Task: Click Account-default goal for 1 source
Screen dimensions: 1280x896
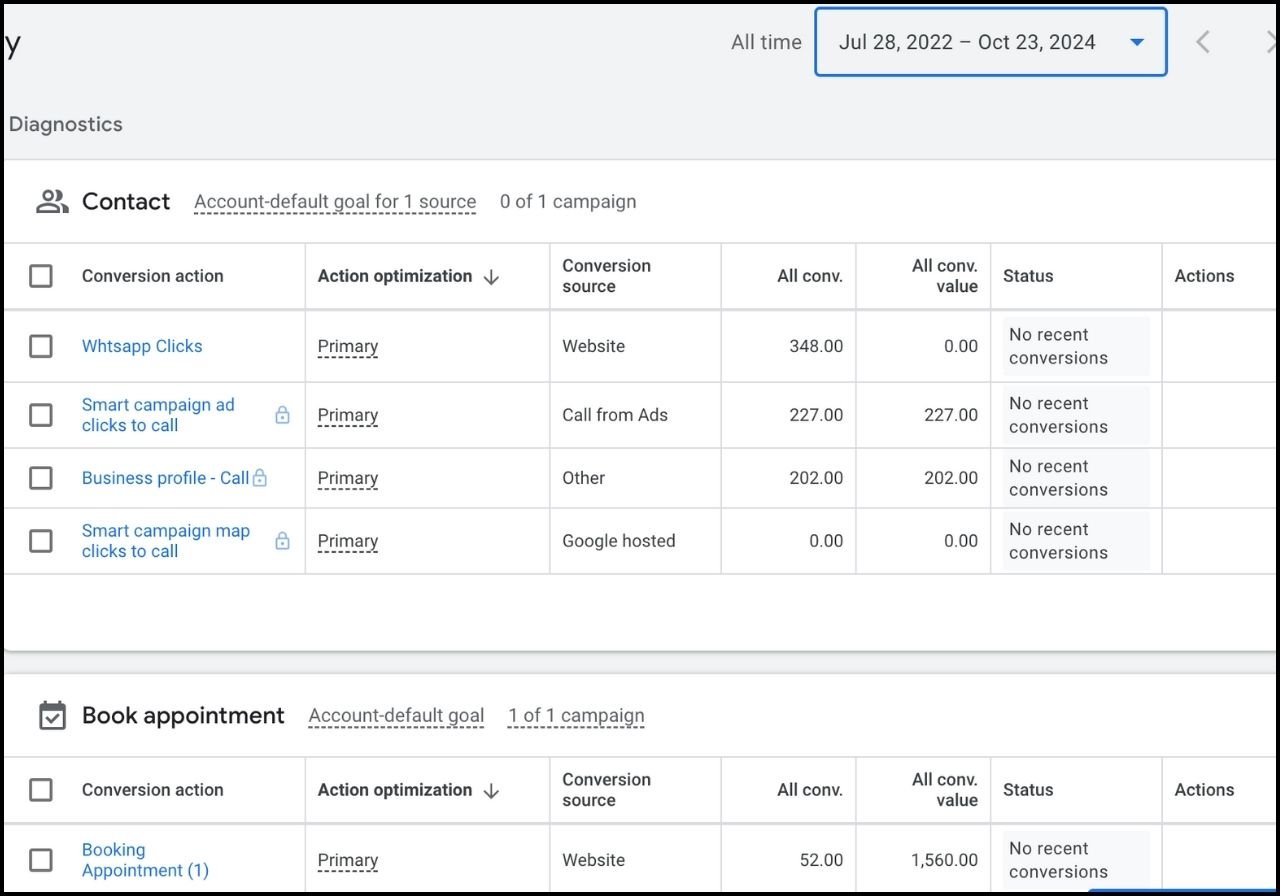Action: 335,201
